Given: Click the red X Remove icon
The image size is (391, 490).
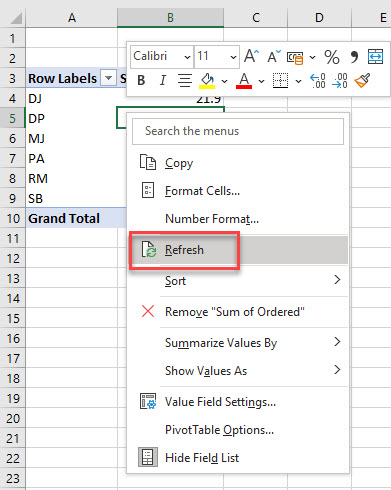Looking at the screenshot, I should tap(148, 311).
